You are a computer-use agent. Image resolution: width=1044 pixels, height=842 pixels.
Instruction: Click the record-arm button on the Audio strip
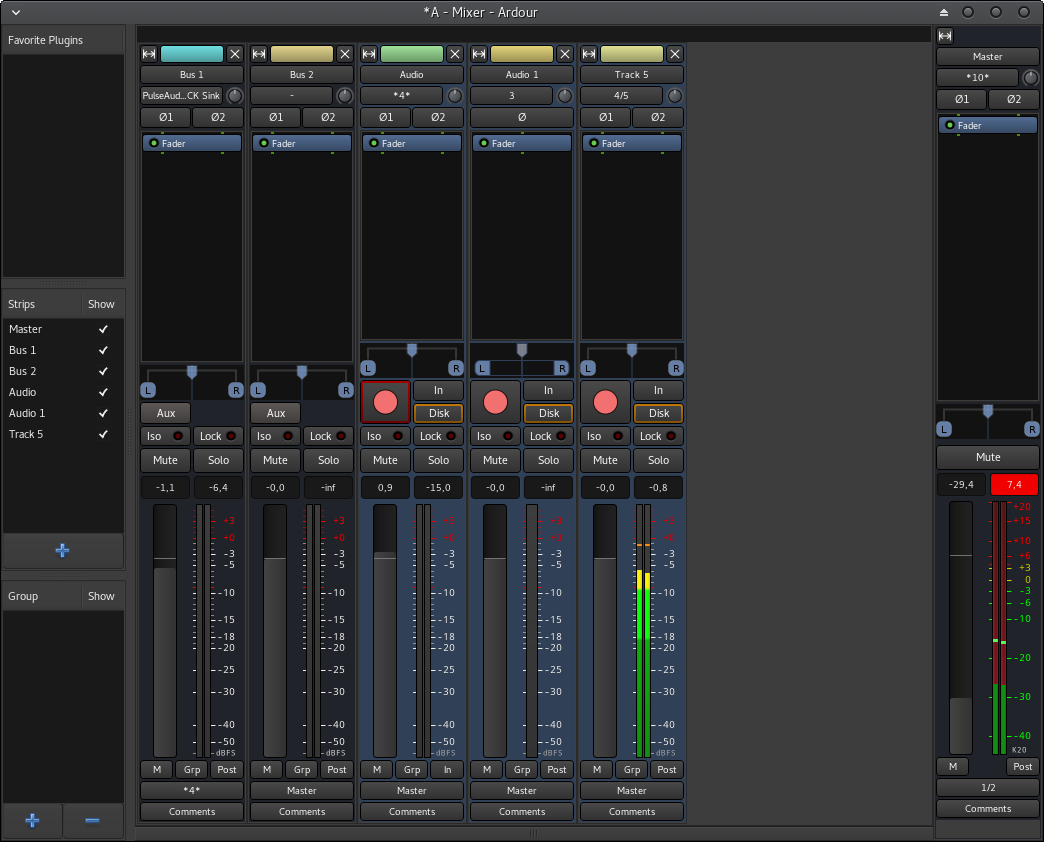pos(385,402)
